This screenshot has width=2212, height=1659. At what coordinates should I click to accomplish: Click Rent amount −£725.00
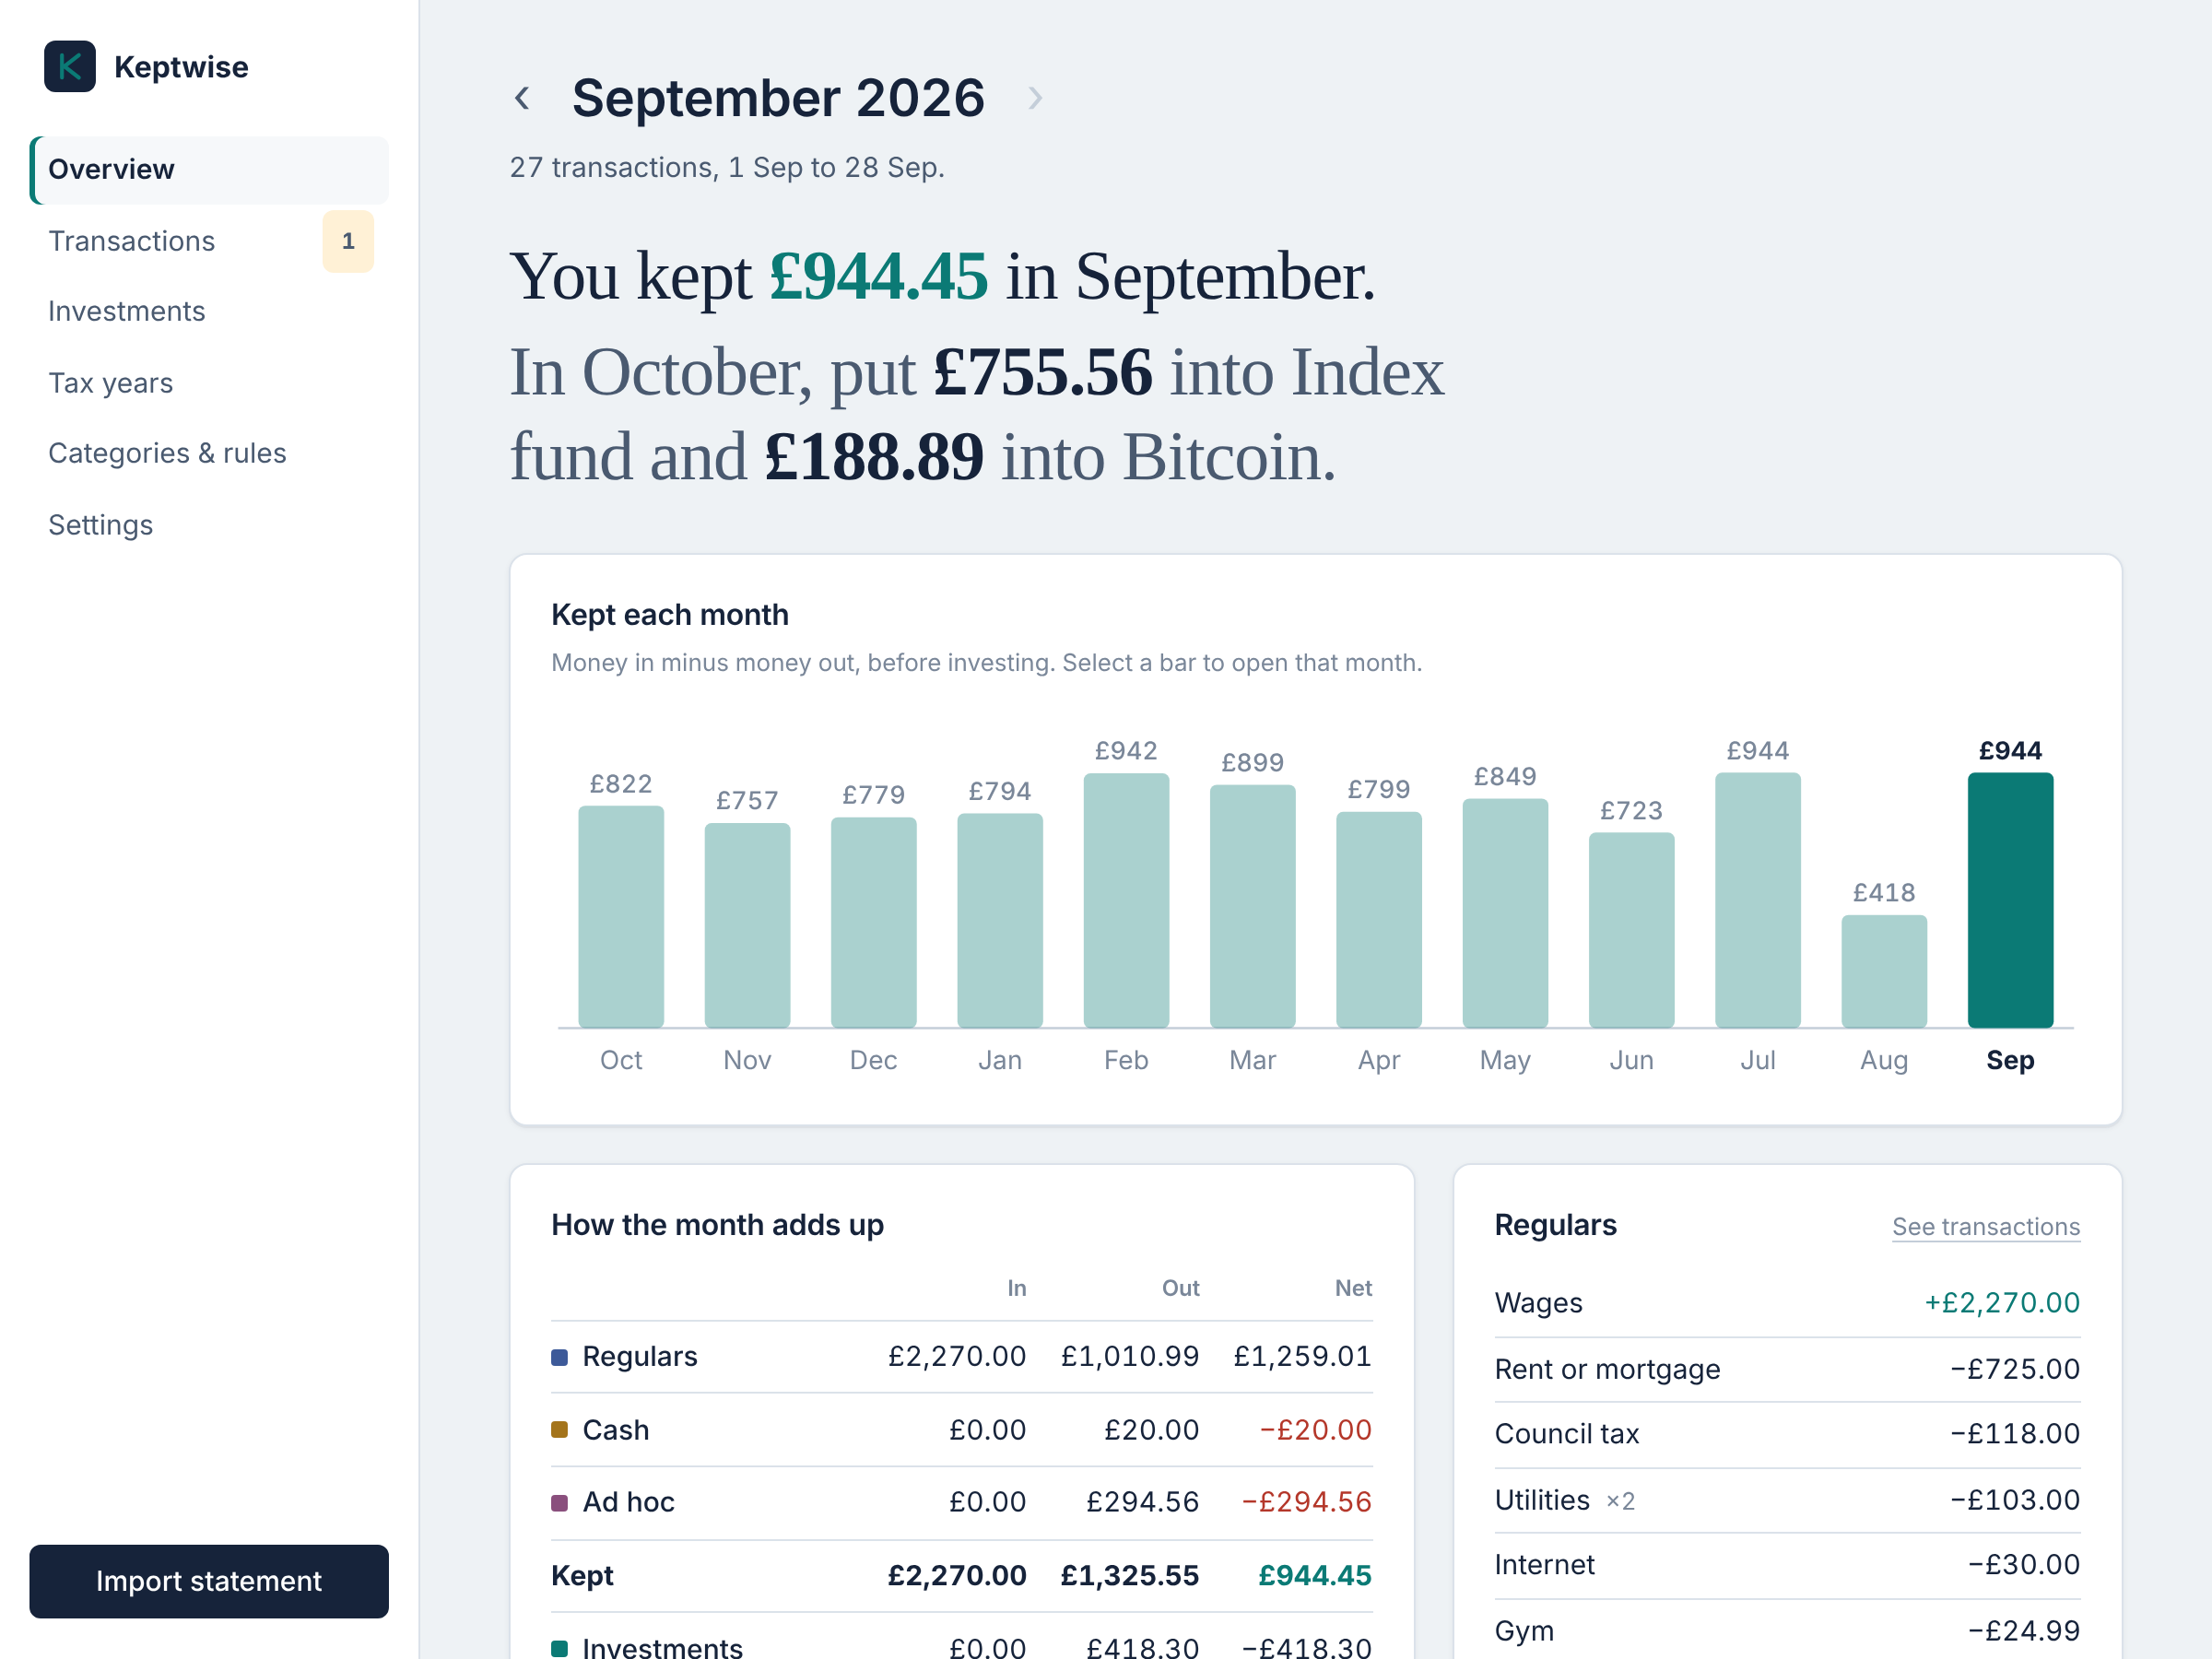2015,1370
